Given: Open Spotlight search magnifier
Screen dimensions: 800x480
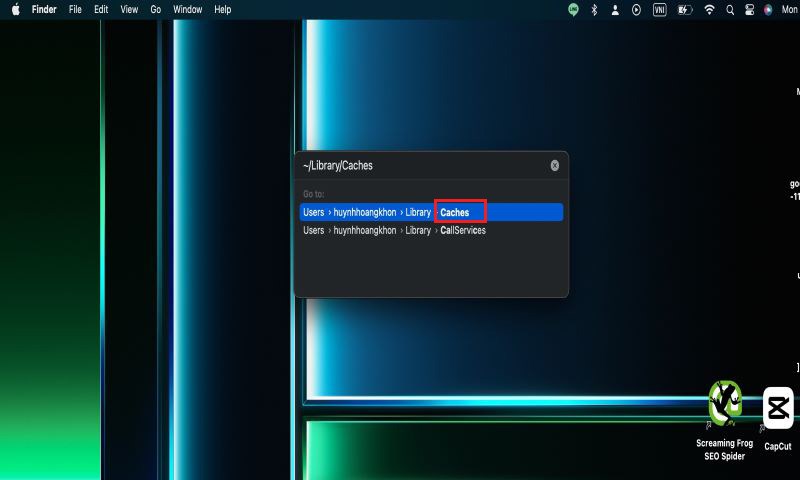Looking at the screenshot, I should (730, 9).
